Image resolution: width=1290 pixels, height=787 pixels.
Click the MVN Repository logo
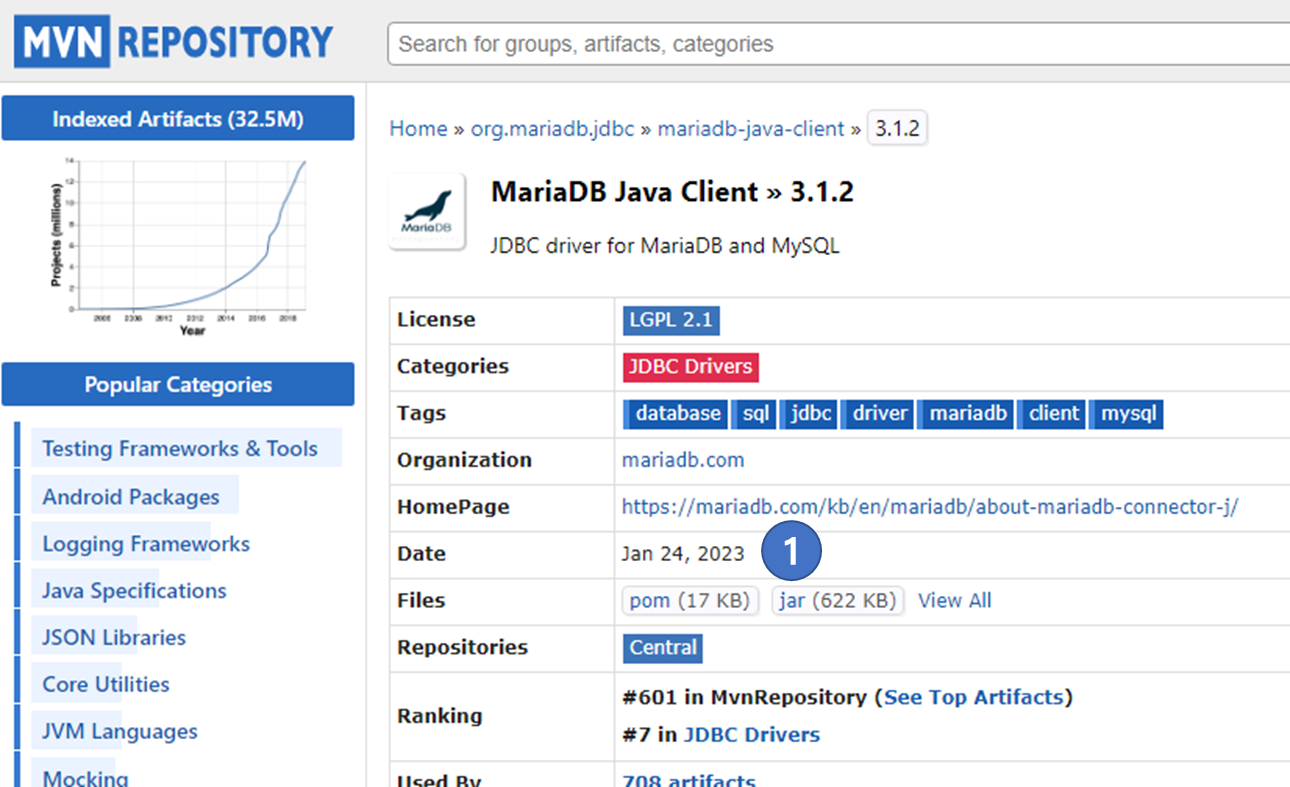coord(174,42)
